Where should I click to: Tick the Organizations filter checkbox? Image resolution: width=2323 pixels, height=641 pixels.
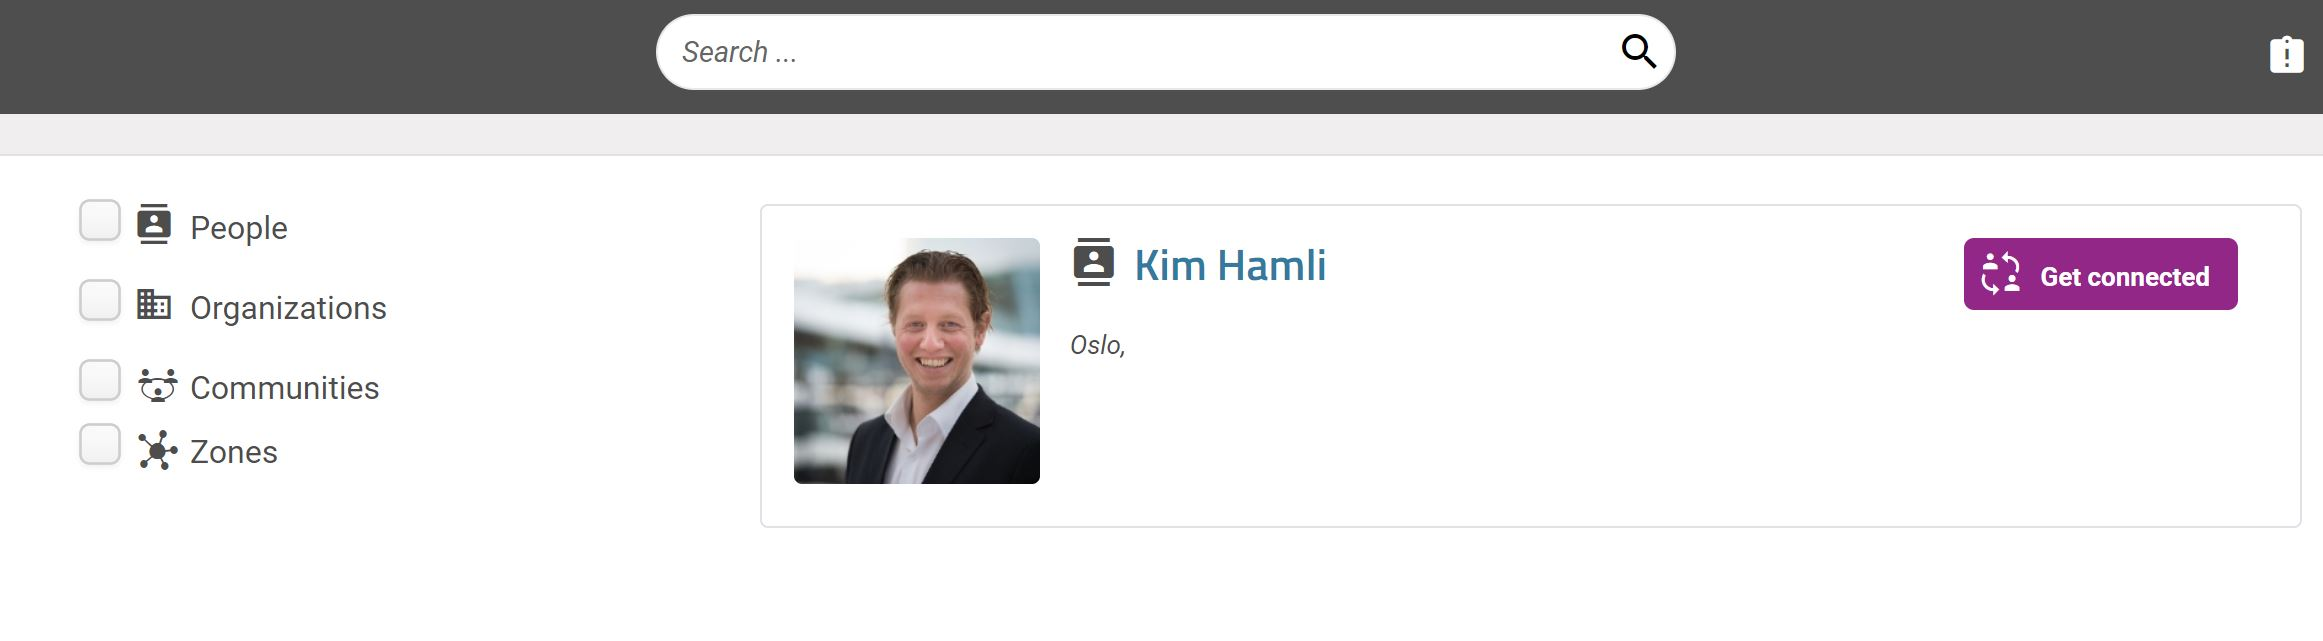100,300
